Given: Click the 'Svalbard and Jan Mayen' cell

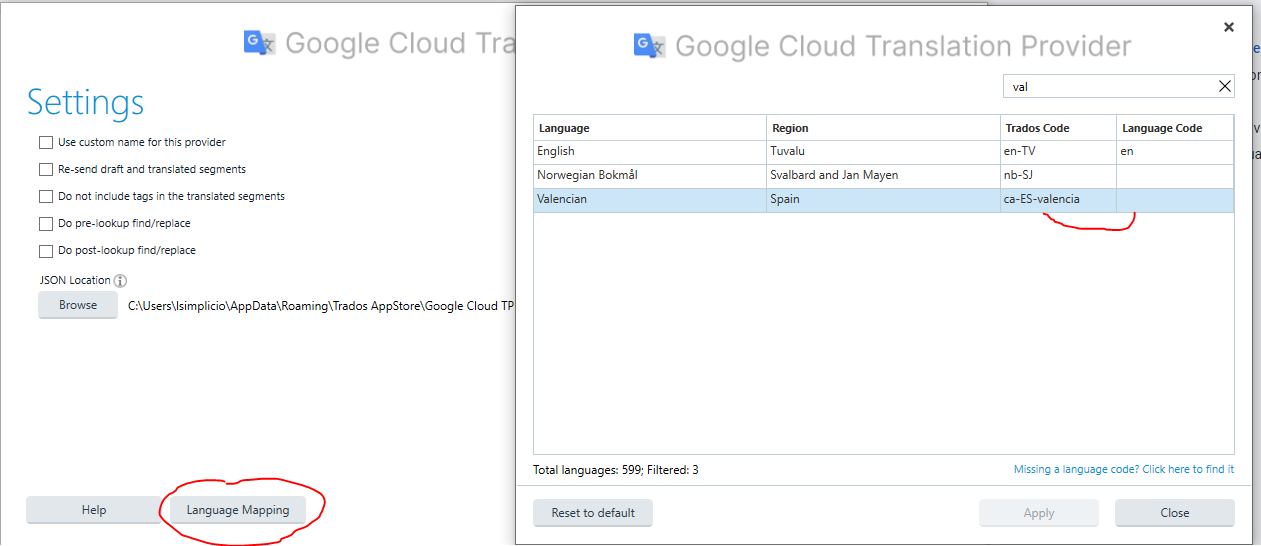Looking at the screenshot, I should 884,176.
